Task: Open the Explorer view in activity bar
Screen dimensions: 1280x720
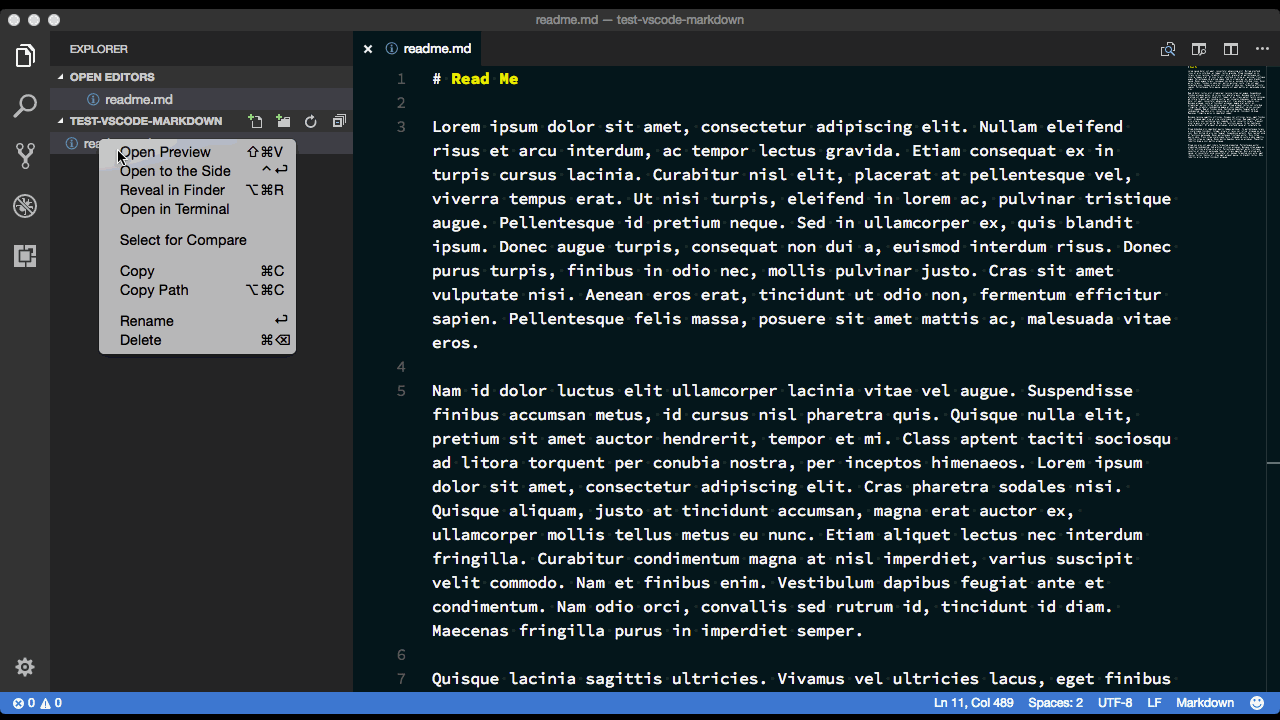Action: click(x=25, y=56)
